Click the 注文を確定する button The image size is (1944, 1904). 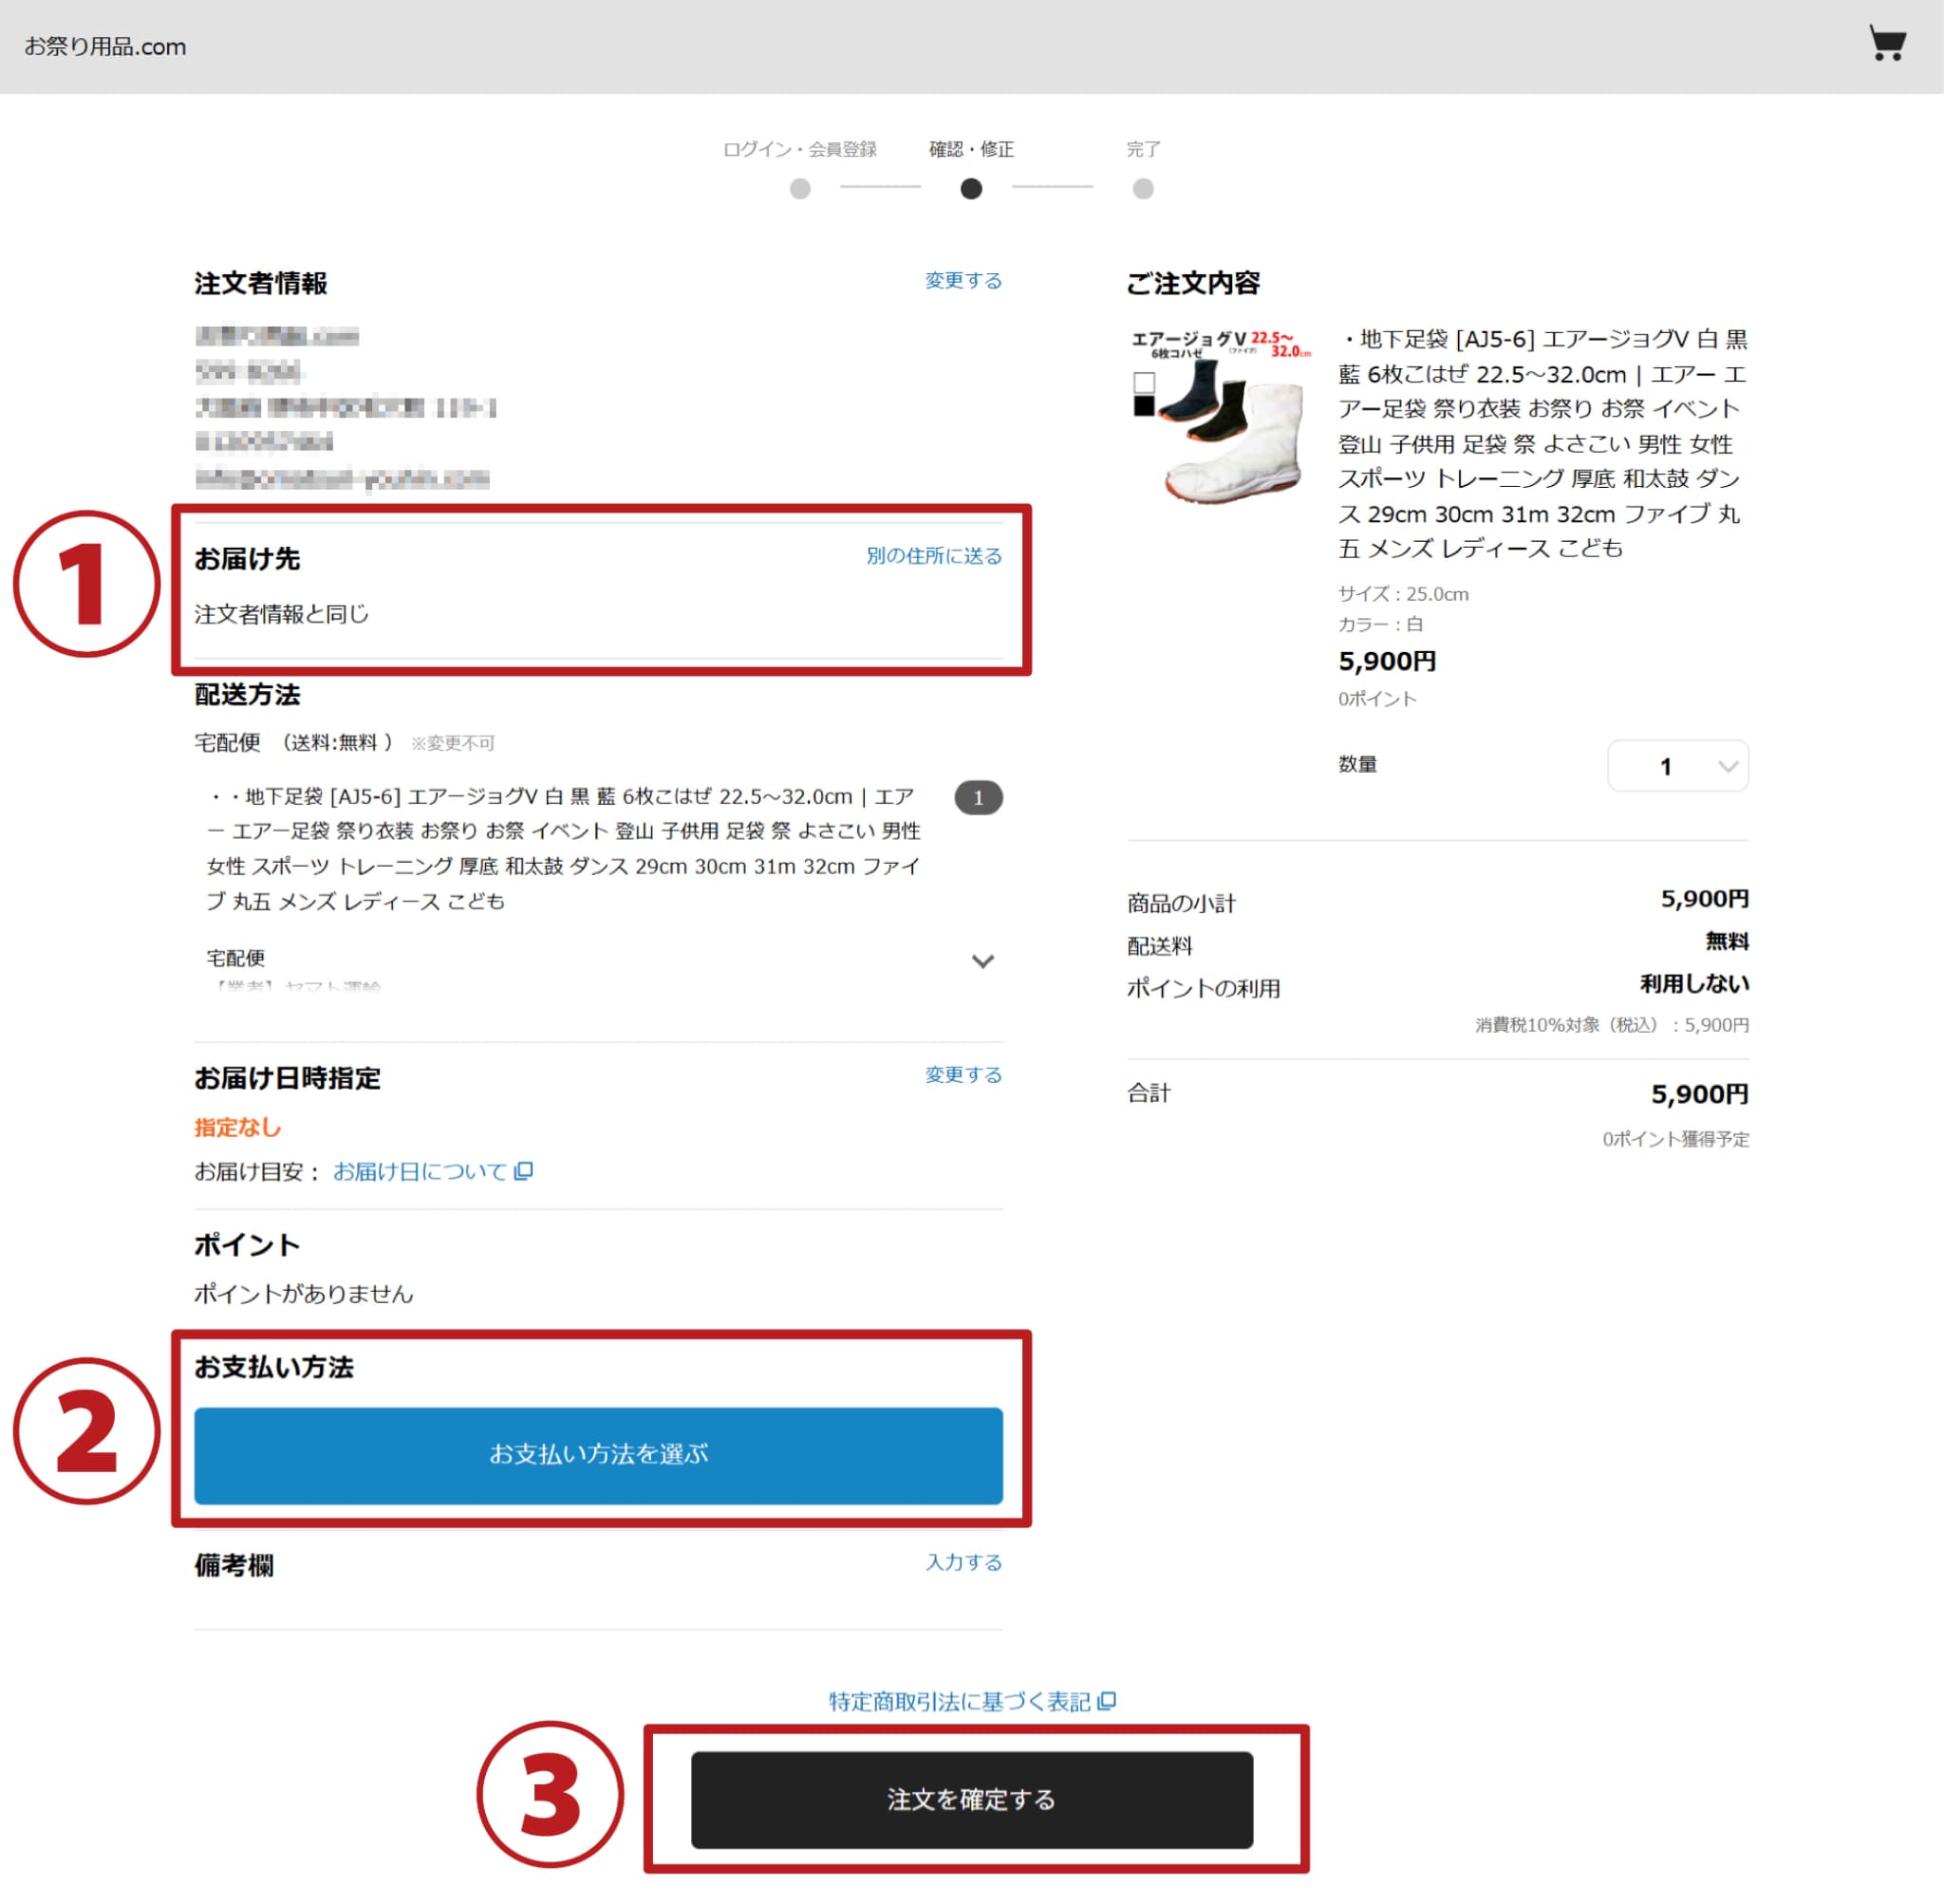pyautogui.click(x=971, y=1799)
